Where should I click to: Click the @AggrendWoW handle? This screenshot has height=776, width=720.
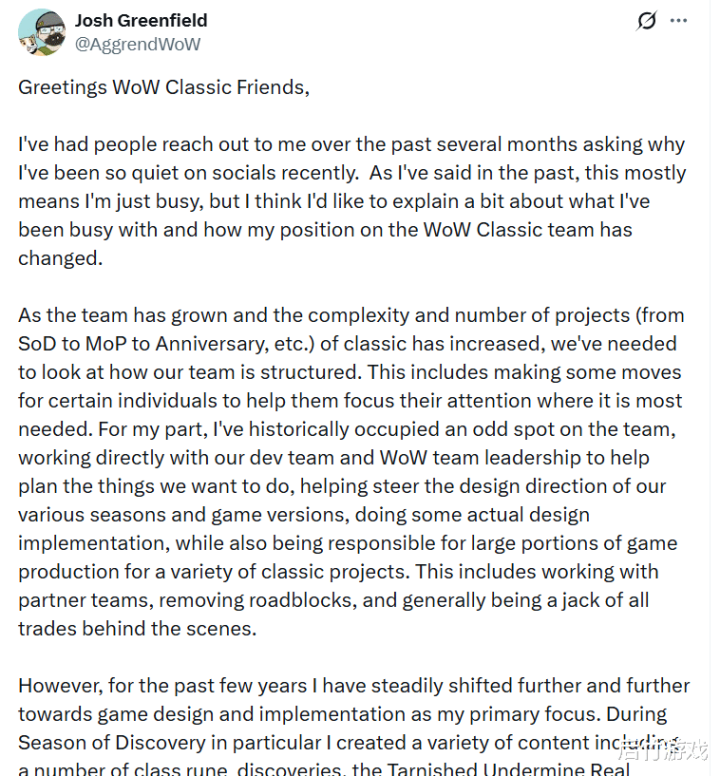point(138,44)
